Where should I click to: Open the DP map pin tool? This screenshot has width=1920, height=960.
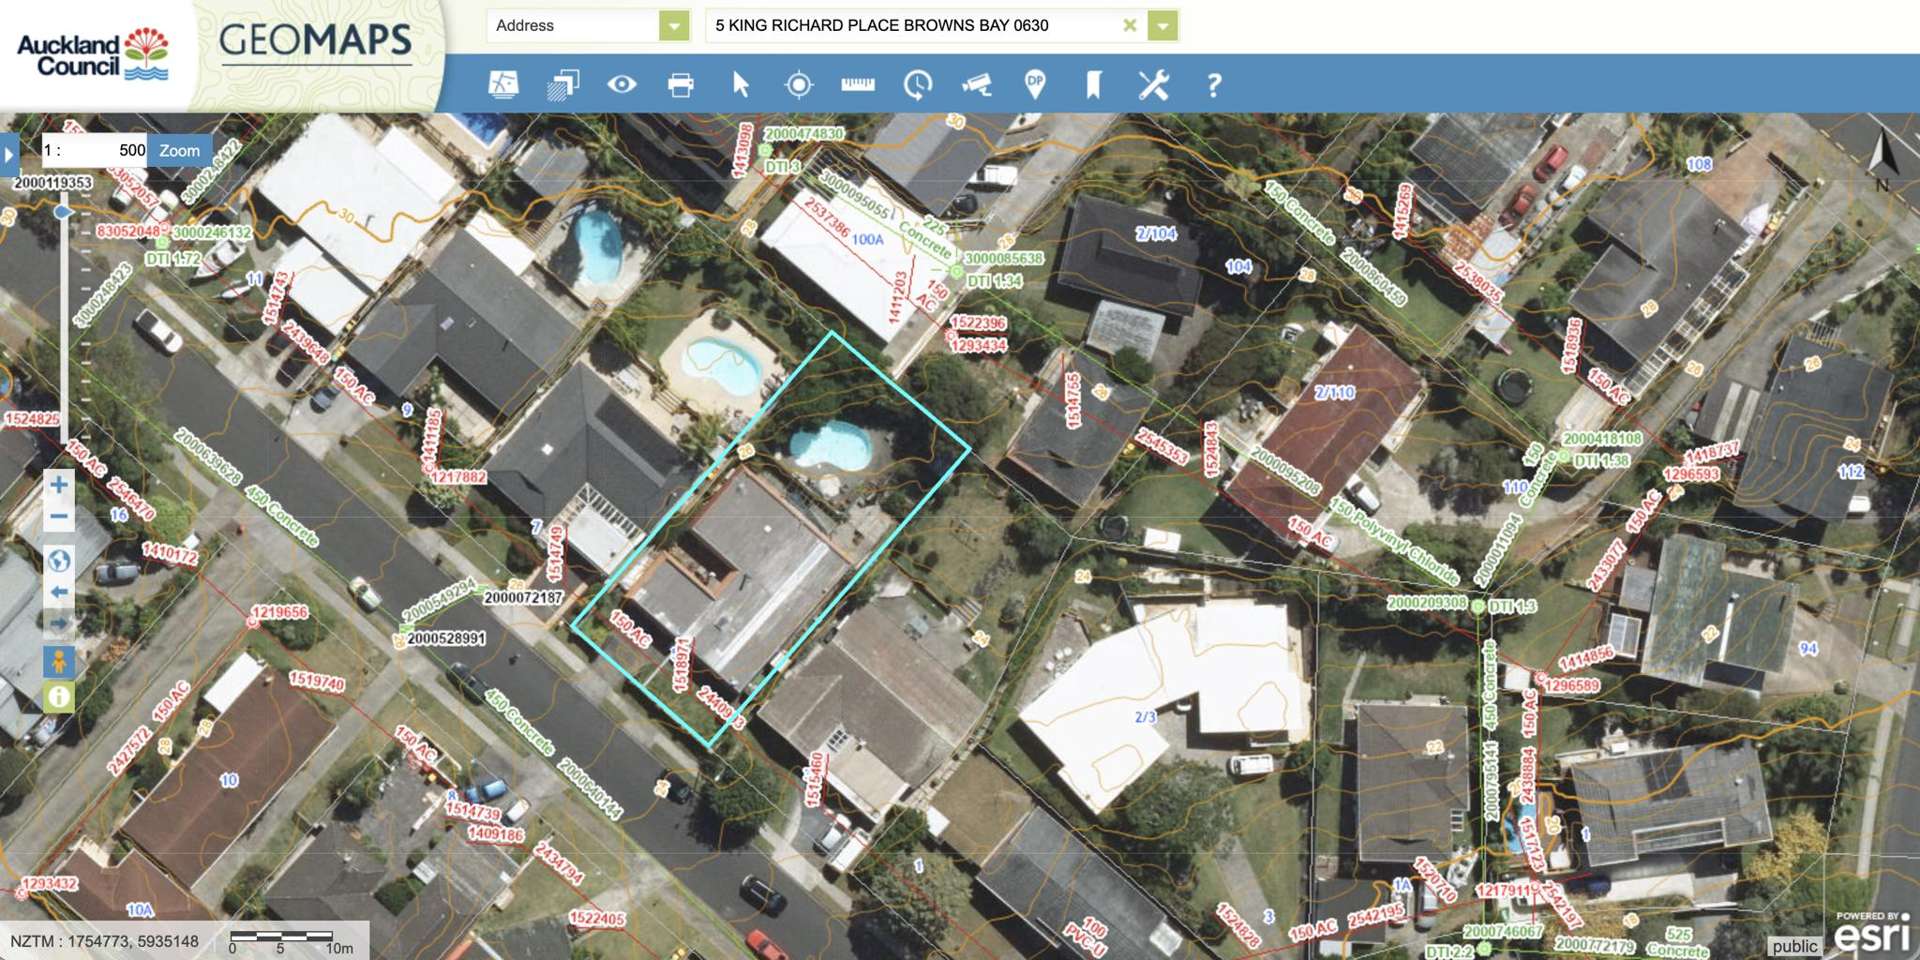(1035, 85)
